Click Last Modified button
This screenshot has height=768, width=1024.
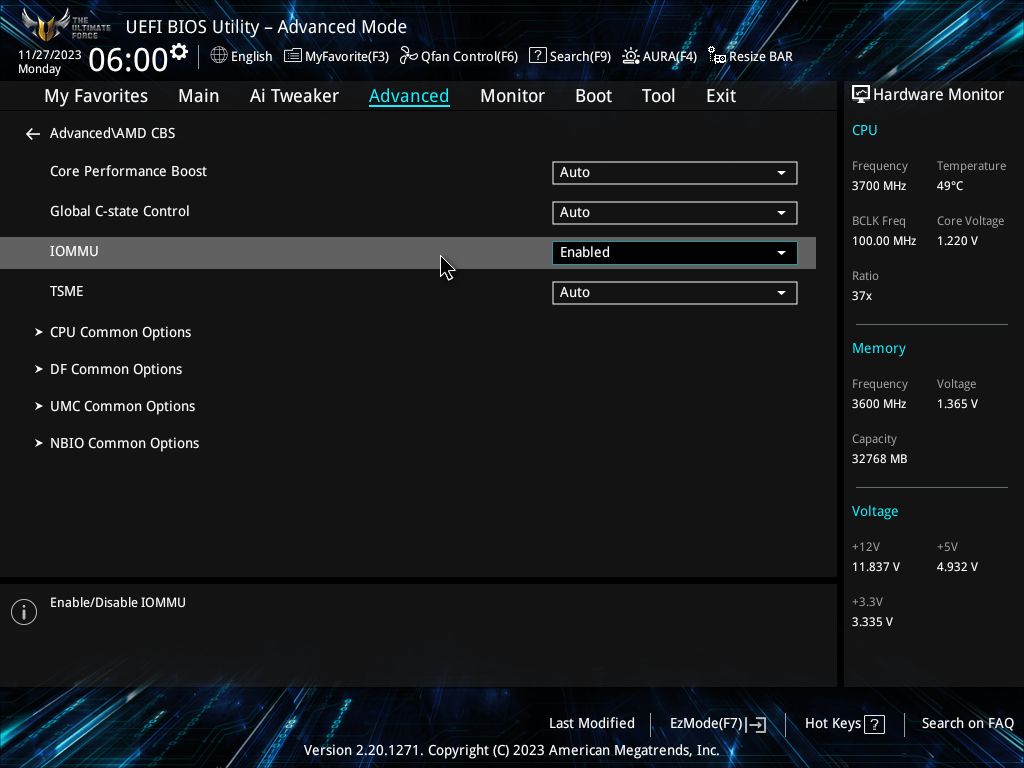[592, 724]
